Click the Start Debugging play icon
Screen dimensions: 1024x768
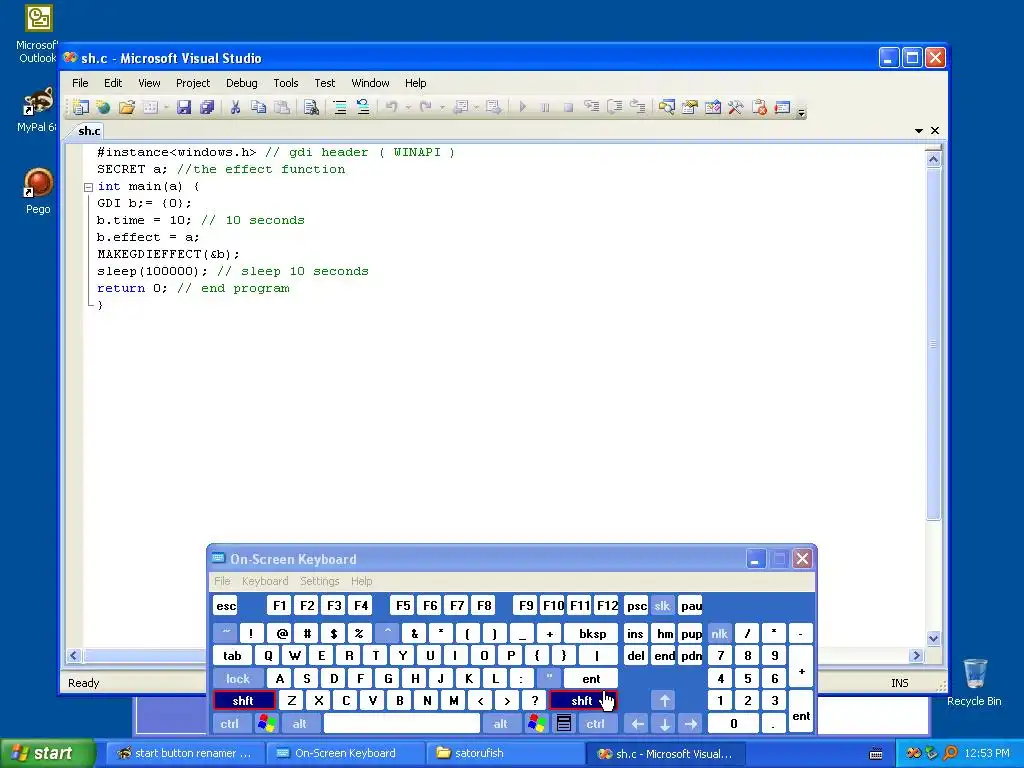pos(522,106)
